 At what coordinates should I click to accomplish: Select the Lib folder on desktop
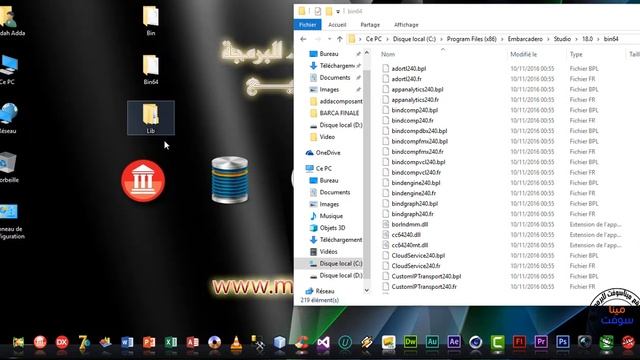(x=151, y=118)
